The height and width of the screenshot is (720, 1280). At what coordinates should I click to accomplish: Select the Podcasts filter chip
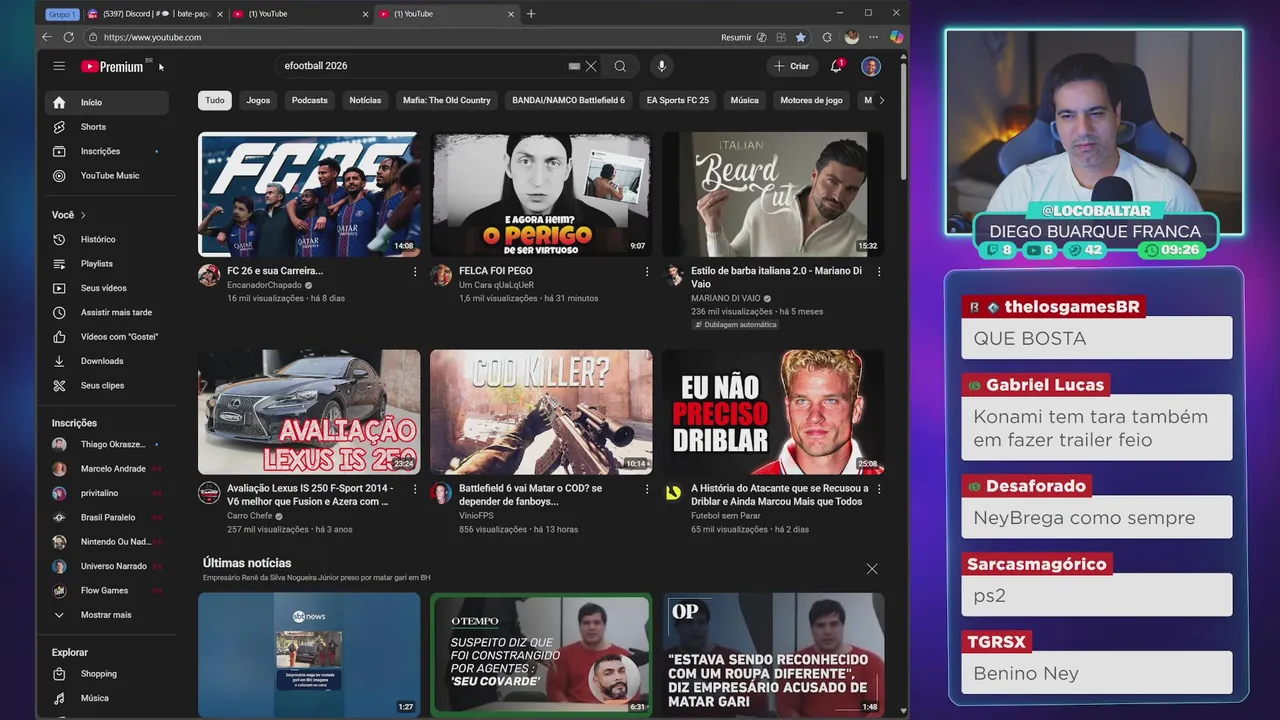click(310, 100)
